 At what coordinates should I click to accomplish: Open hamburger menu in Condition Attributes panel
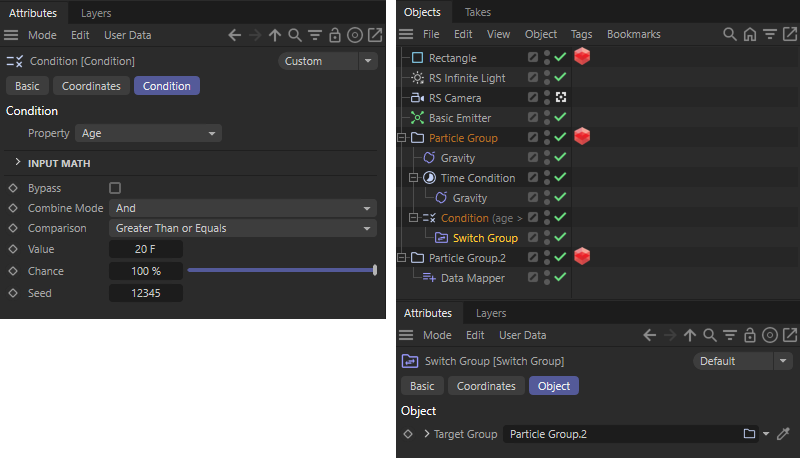click(11, 35)
